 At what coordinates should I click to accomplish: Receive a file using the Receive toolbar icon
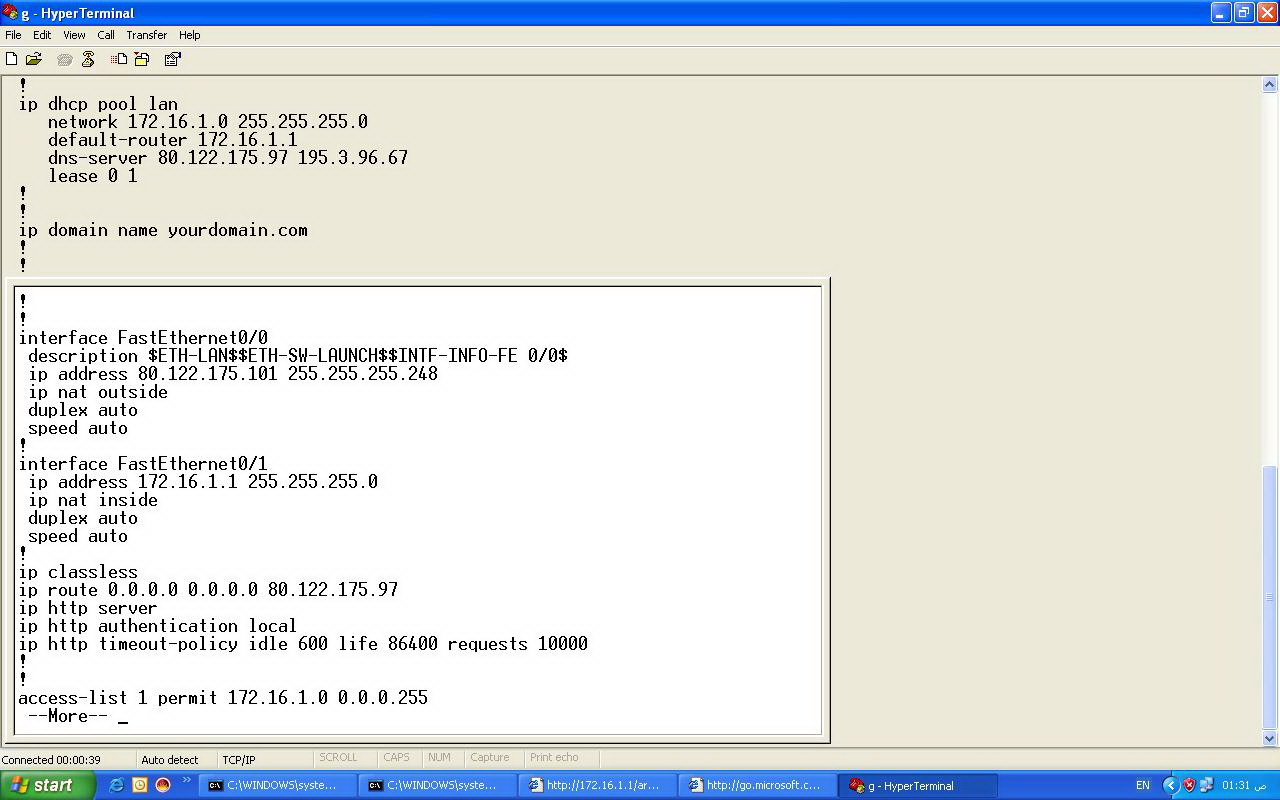(x=141, y=59)
